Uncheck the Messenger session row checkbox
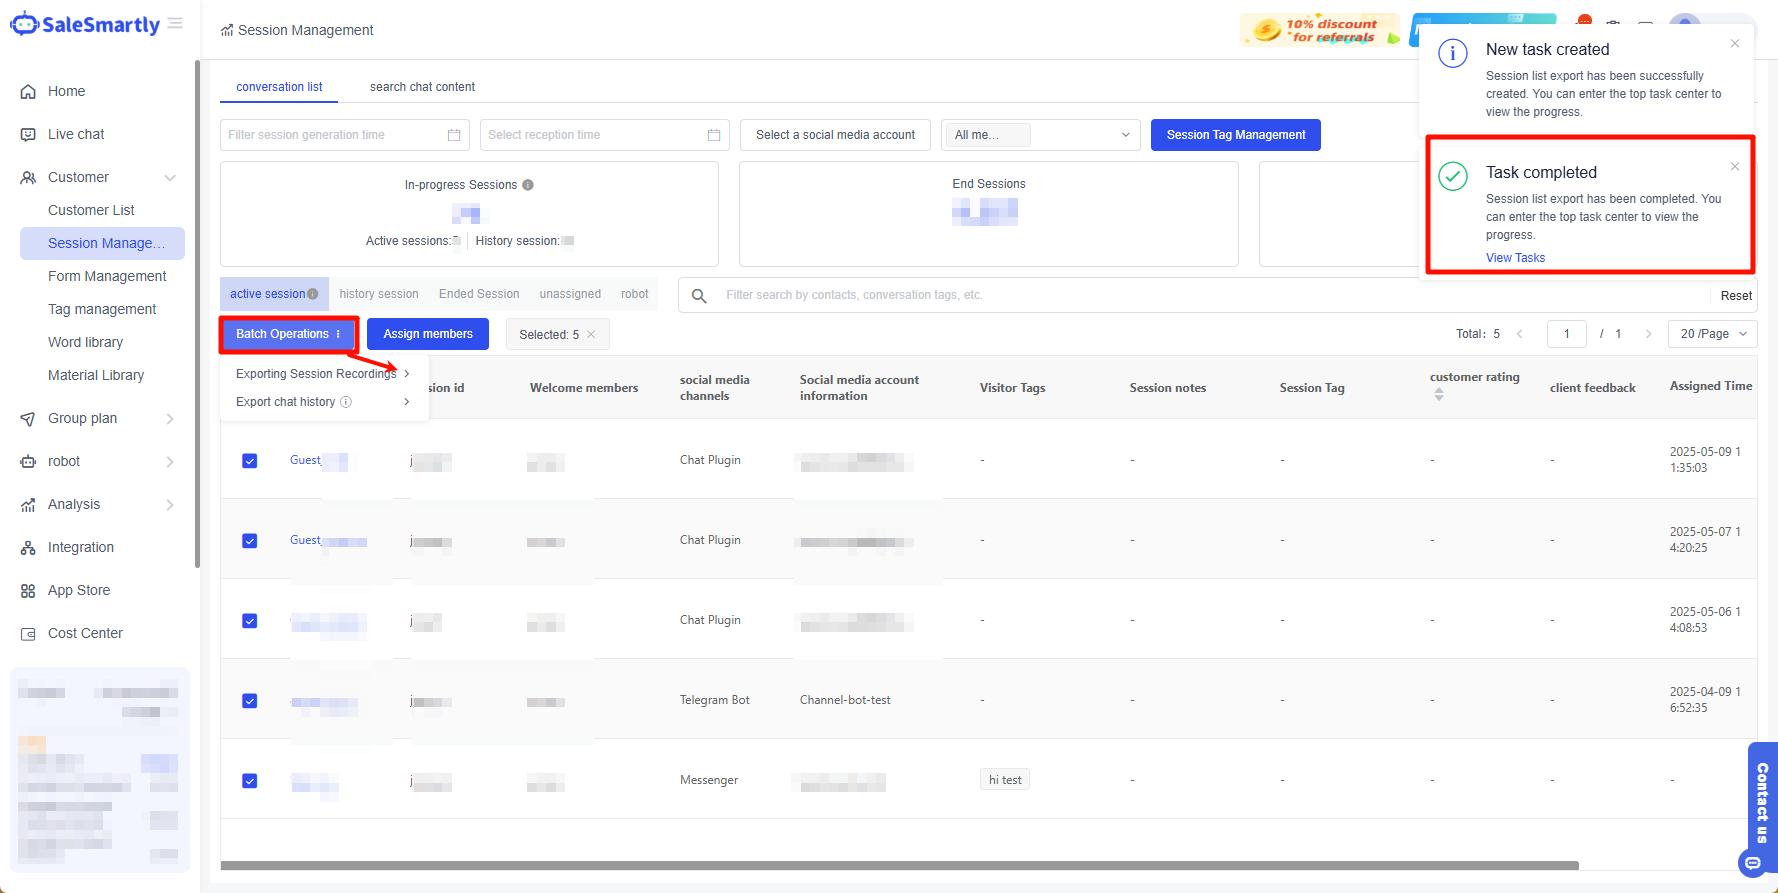This screenshot has width=1778, height=893. point(250,781)
